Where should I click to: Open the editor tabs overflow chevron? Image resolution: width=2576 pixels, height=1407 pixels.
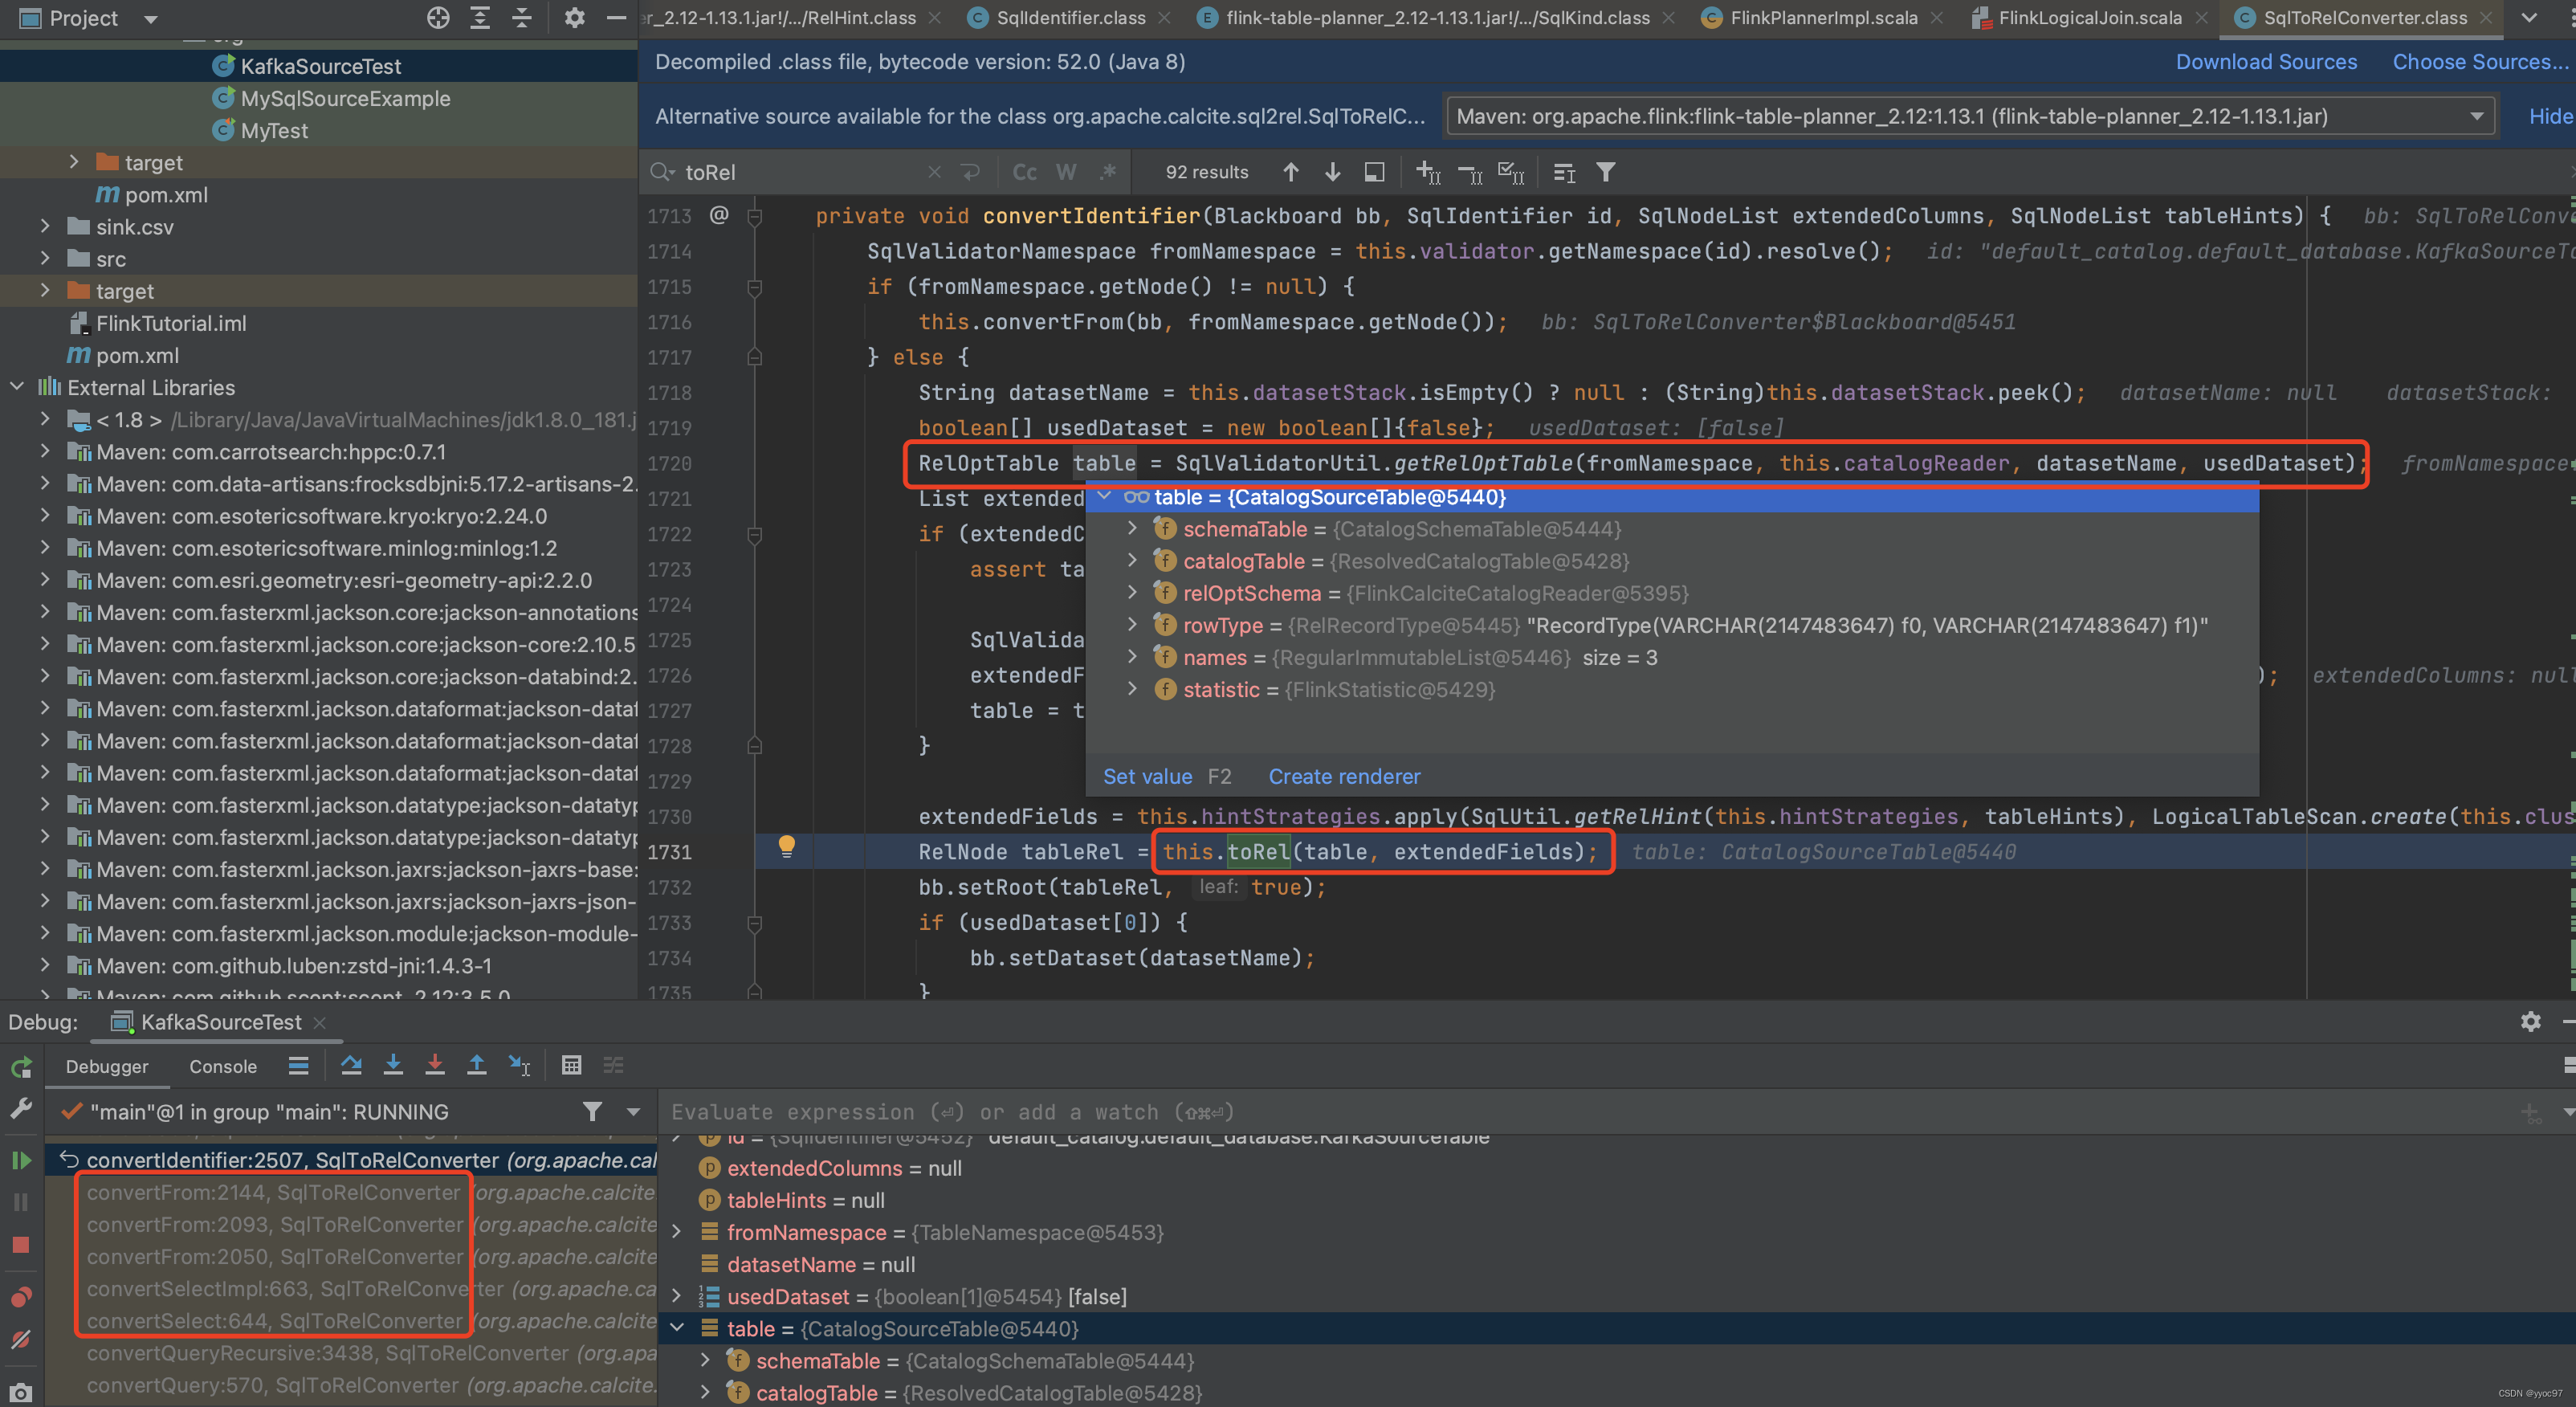click(2529, 18)
